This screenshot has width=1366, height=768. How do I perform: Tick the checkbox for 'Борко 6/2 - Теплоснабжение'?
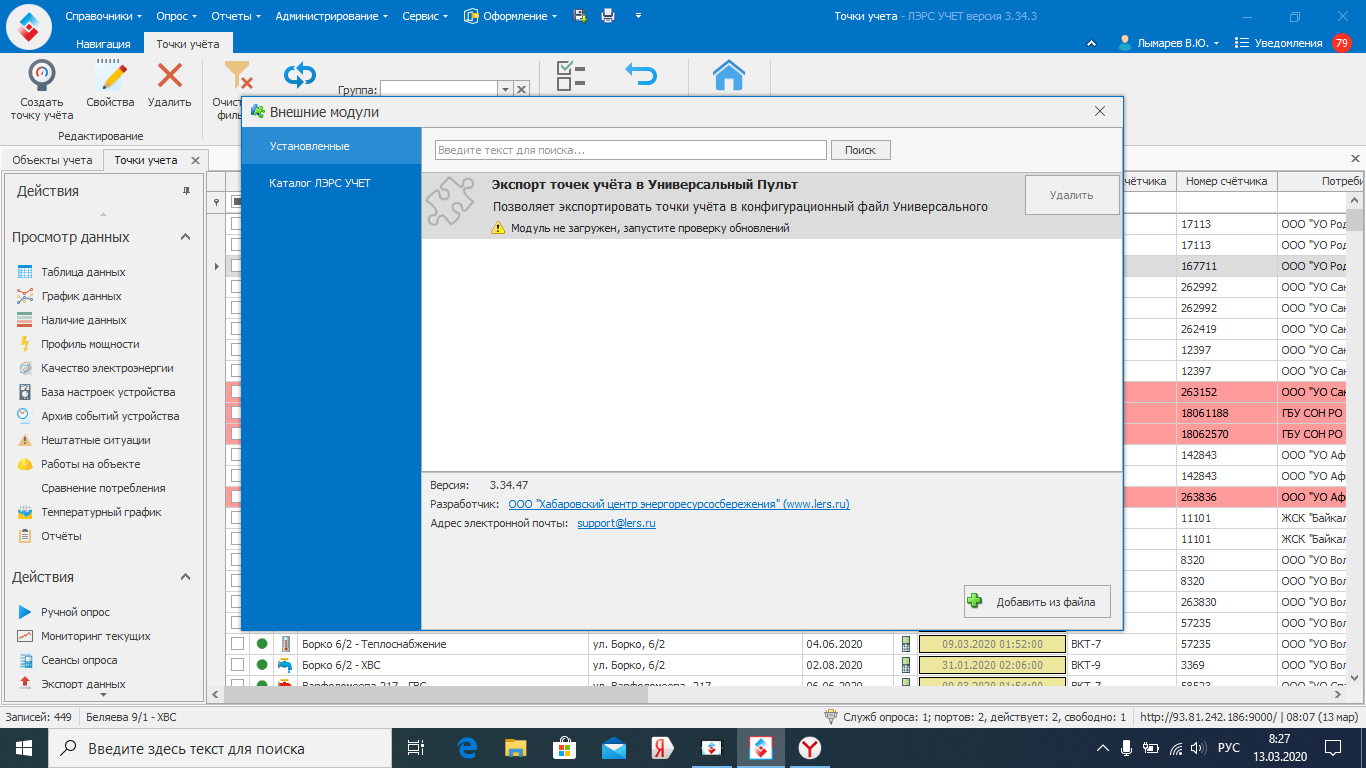(x=237, y=644)
